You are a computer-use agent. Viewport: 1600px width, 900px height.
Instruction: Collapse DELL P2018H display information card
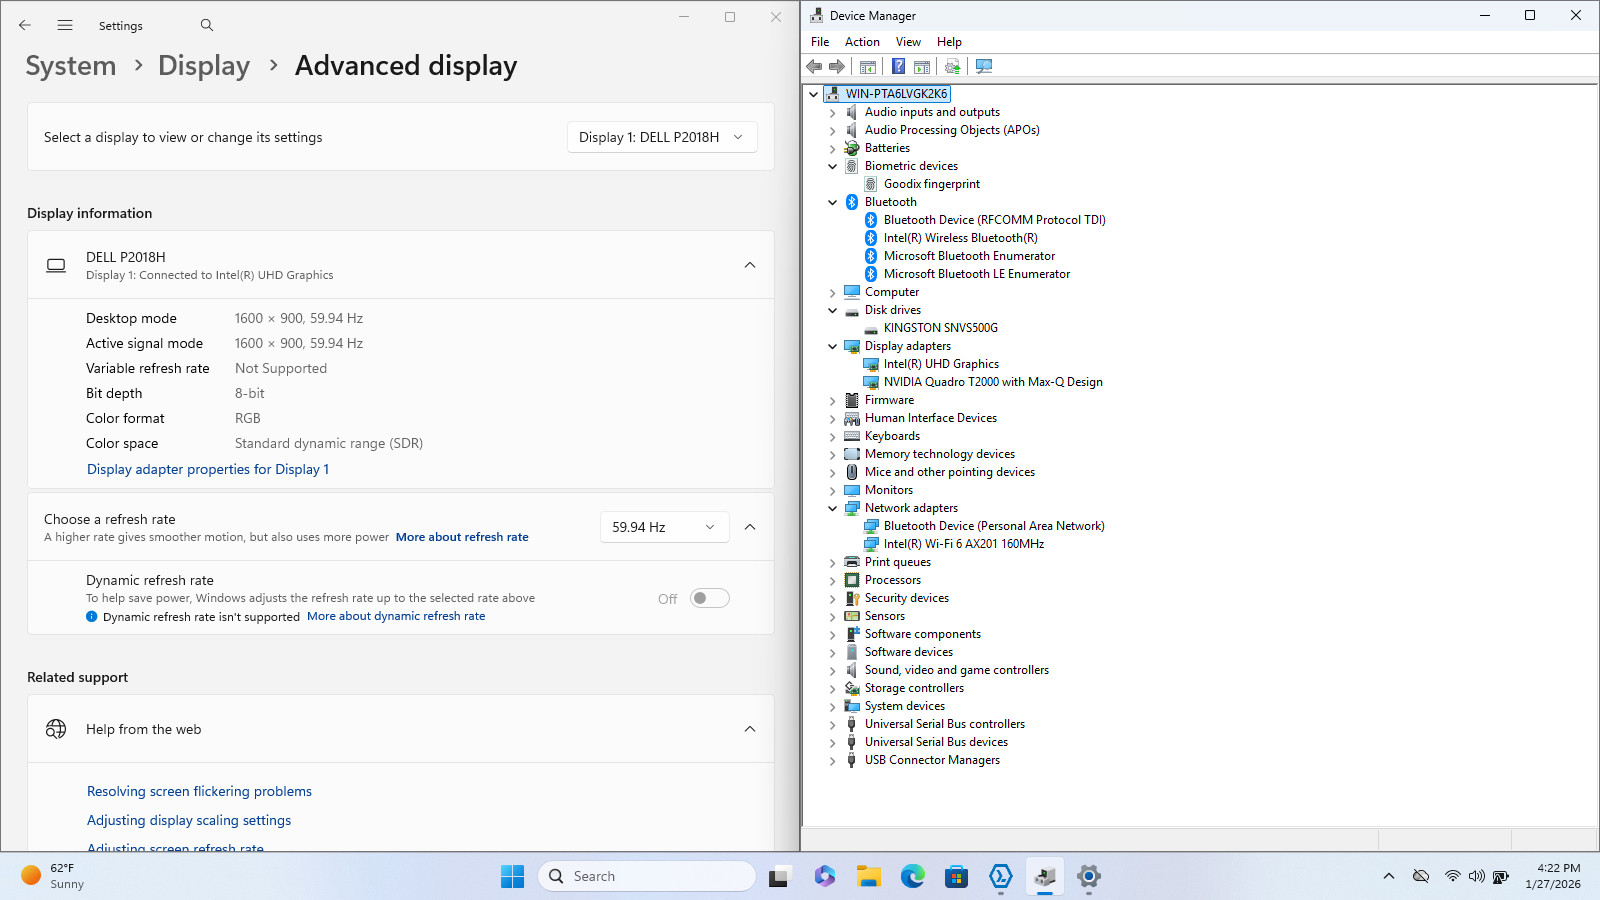(750, 265)
